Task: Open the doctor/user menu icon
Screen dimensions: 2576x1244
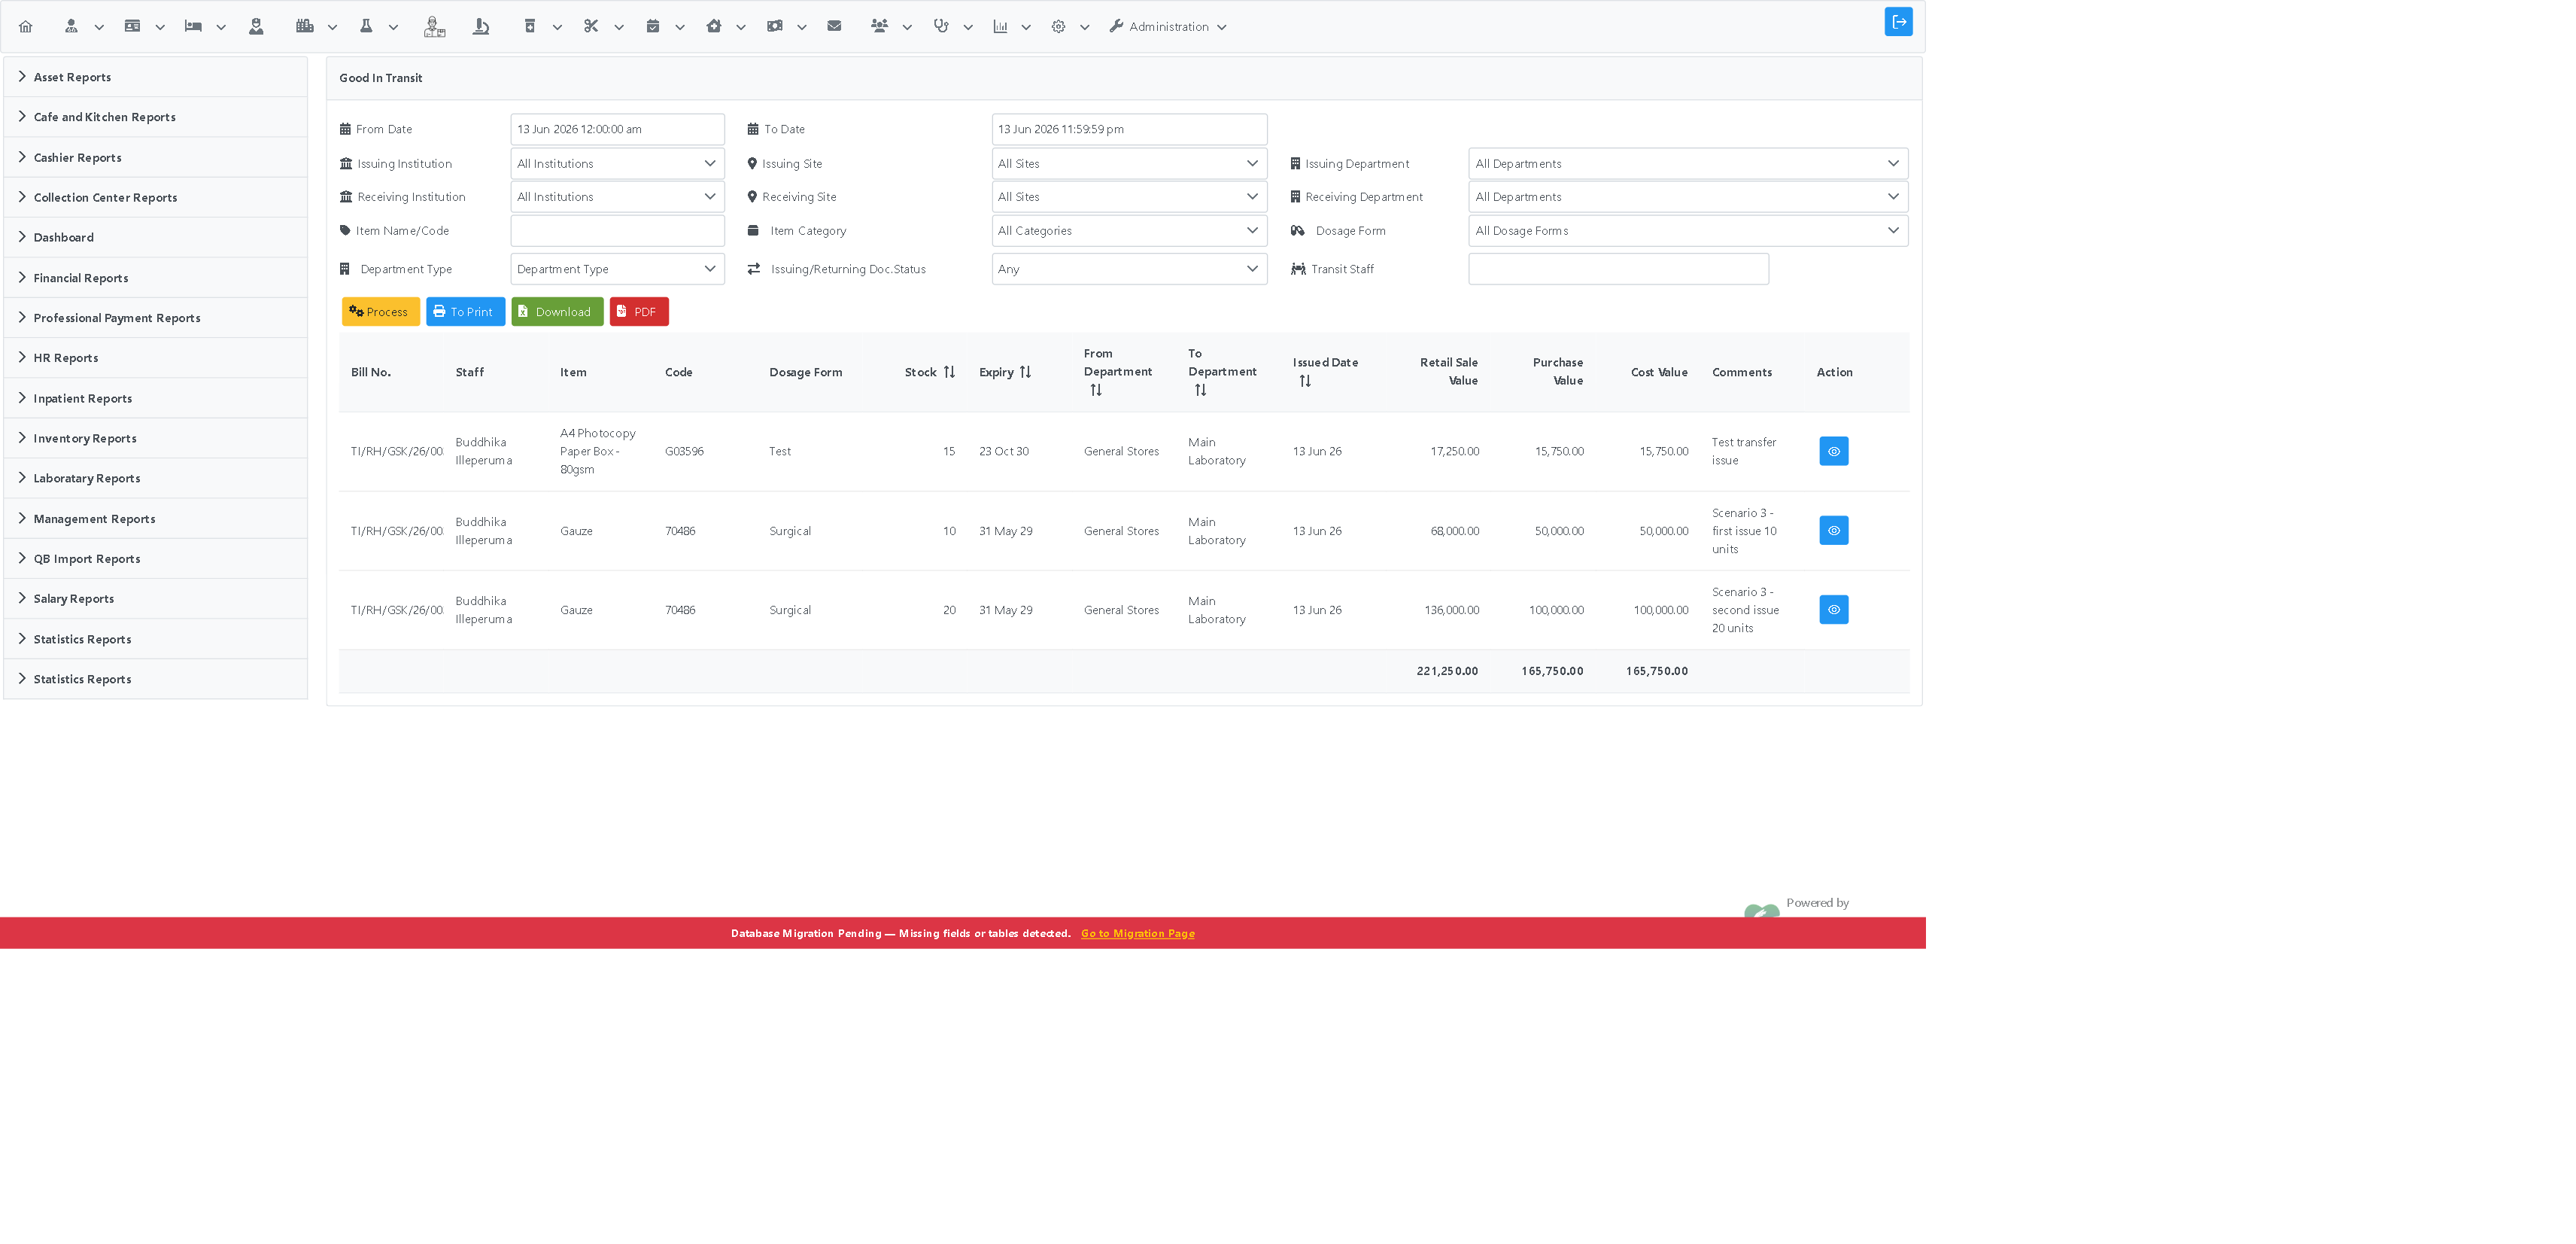Action: tap(71, 27)
